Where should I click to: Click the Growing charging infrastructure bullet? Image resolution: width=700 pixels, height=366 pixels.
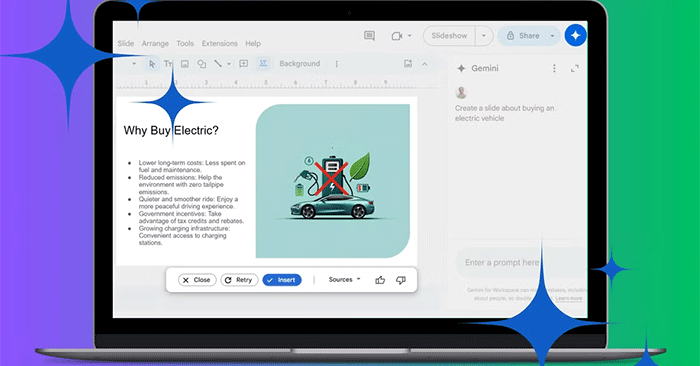(184, 236)
